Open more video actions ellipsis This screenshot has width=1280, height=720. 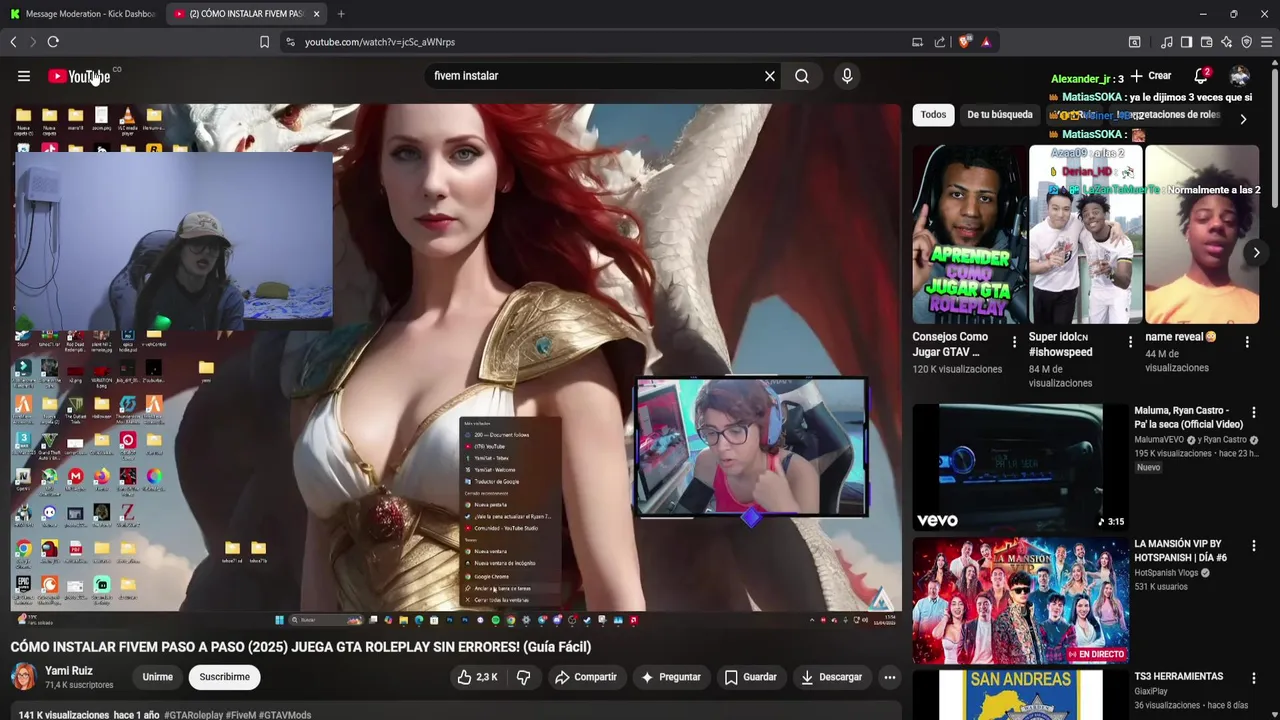point(889,677)
